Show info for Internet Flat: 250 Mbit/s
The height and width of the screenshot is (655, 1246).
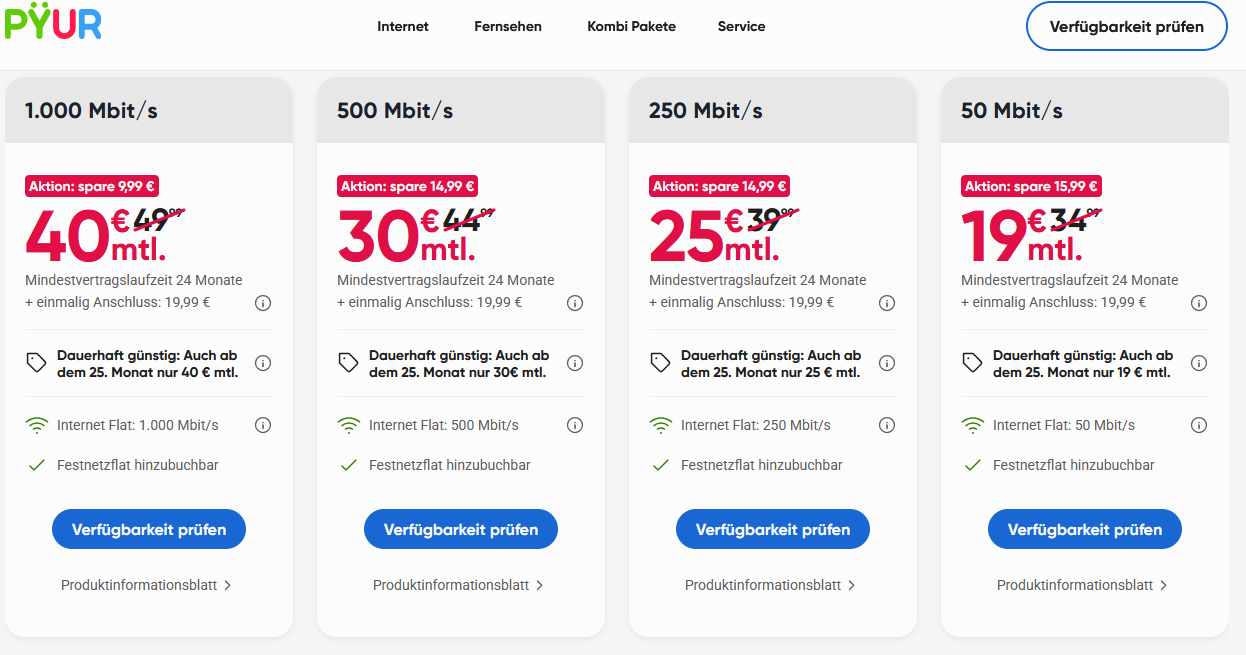pos(887,425)
